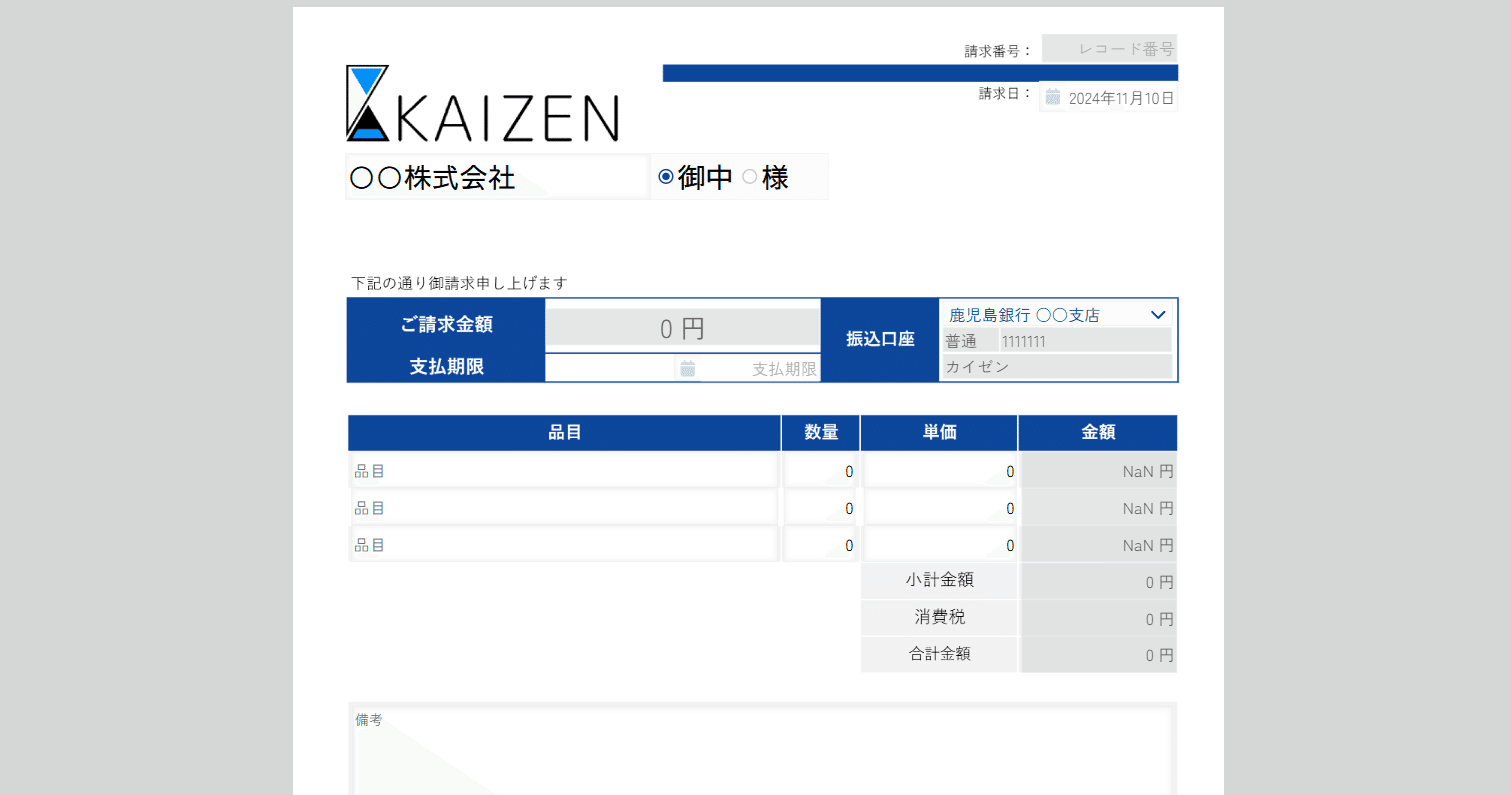
Task: Click the bank dropdown chevron arrow
Action: pyautogui.click(x=1158, y=314)
